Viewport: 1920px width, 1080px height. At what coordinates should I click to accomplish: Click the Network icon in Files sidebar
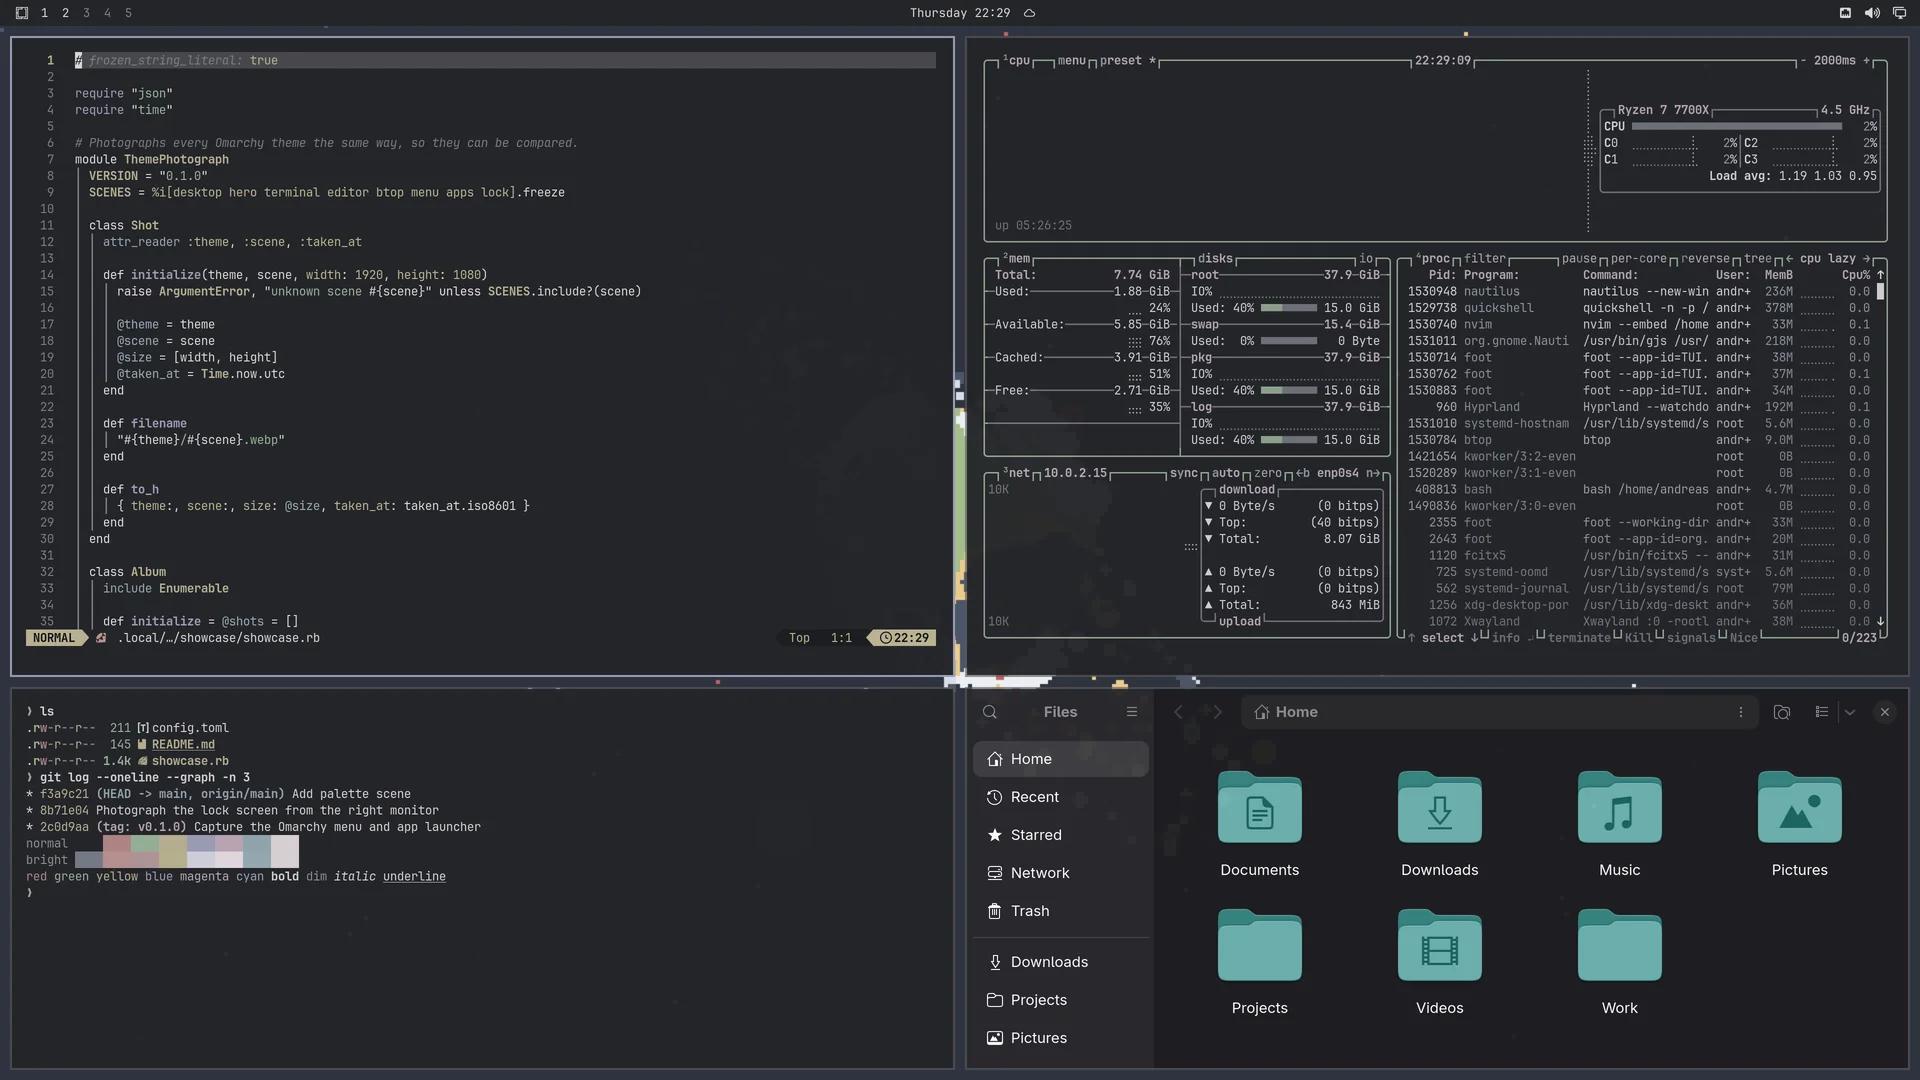995,873
